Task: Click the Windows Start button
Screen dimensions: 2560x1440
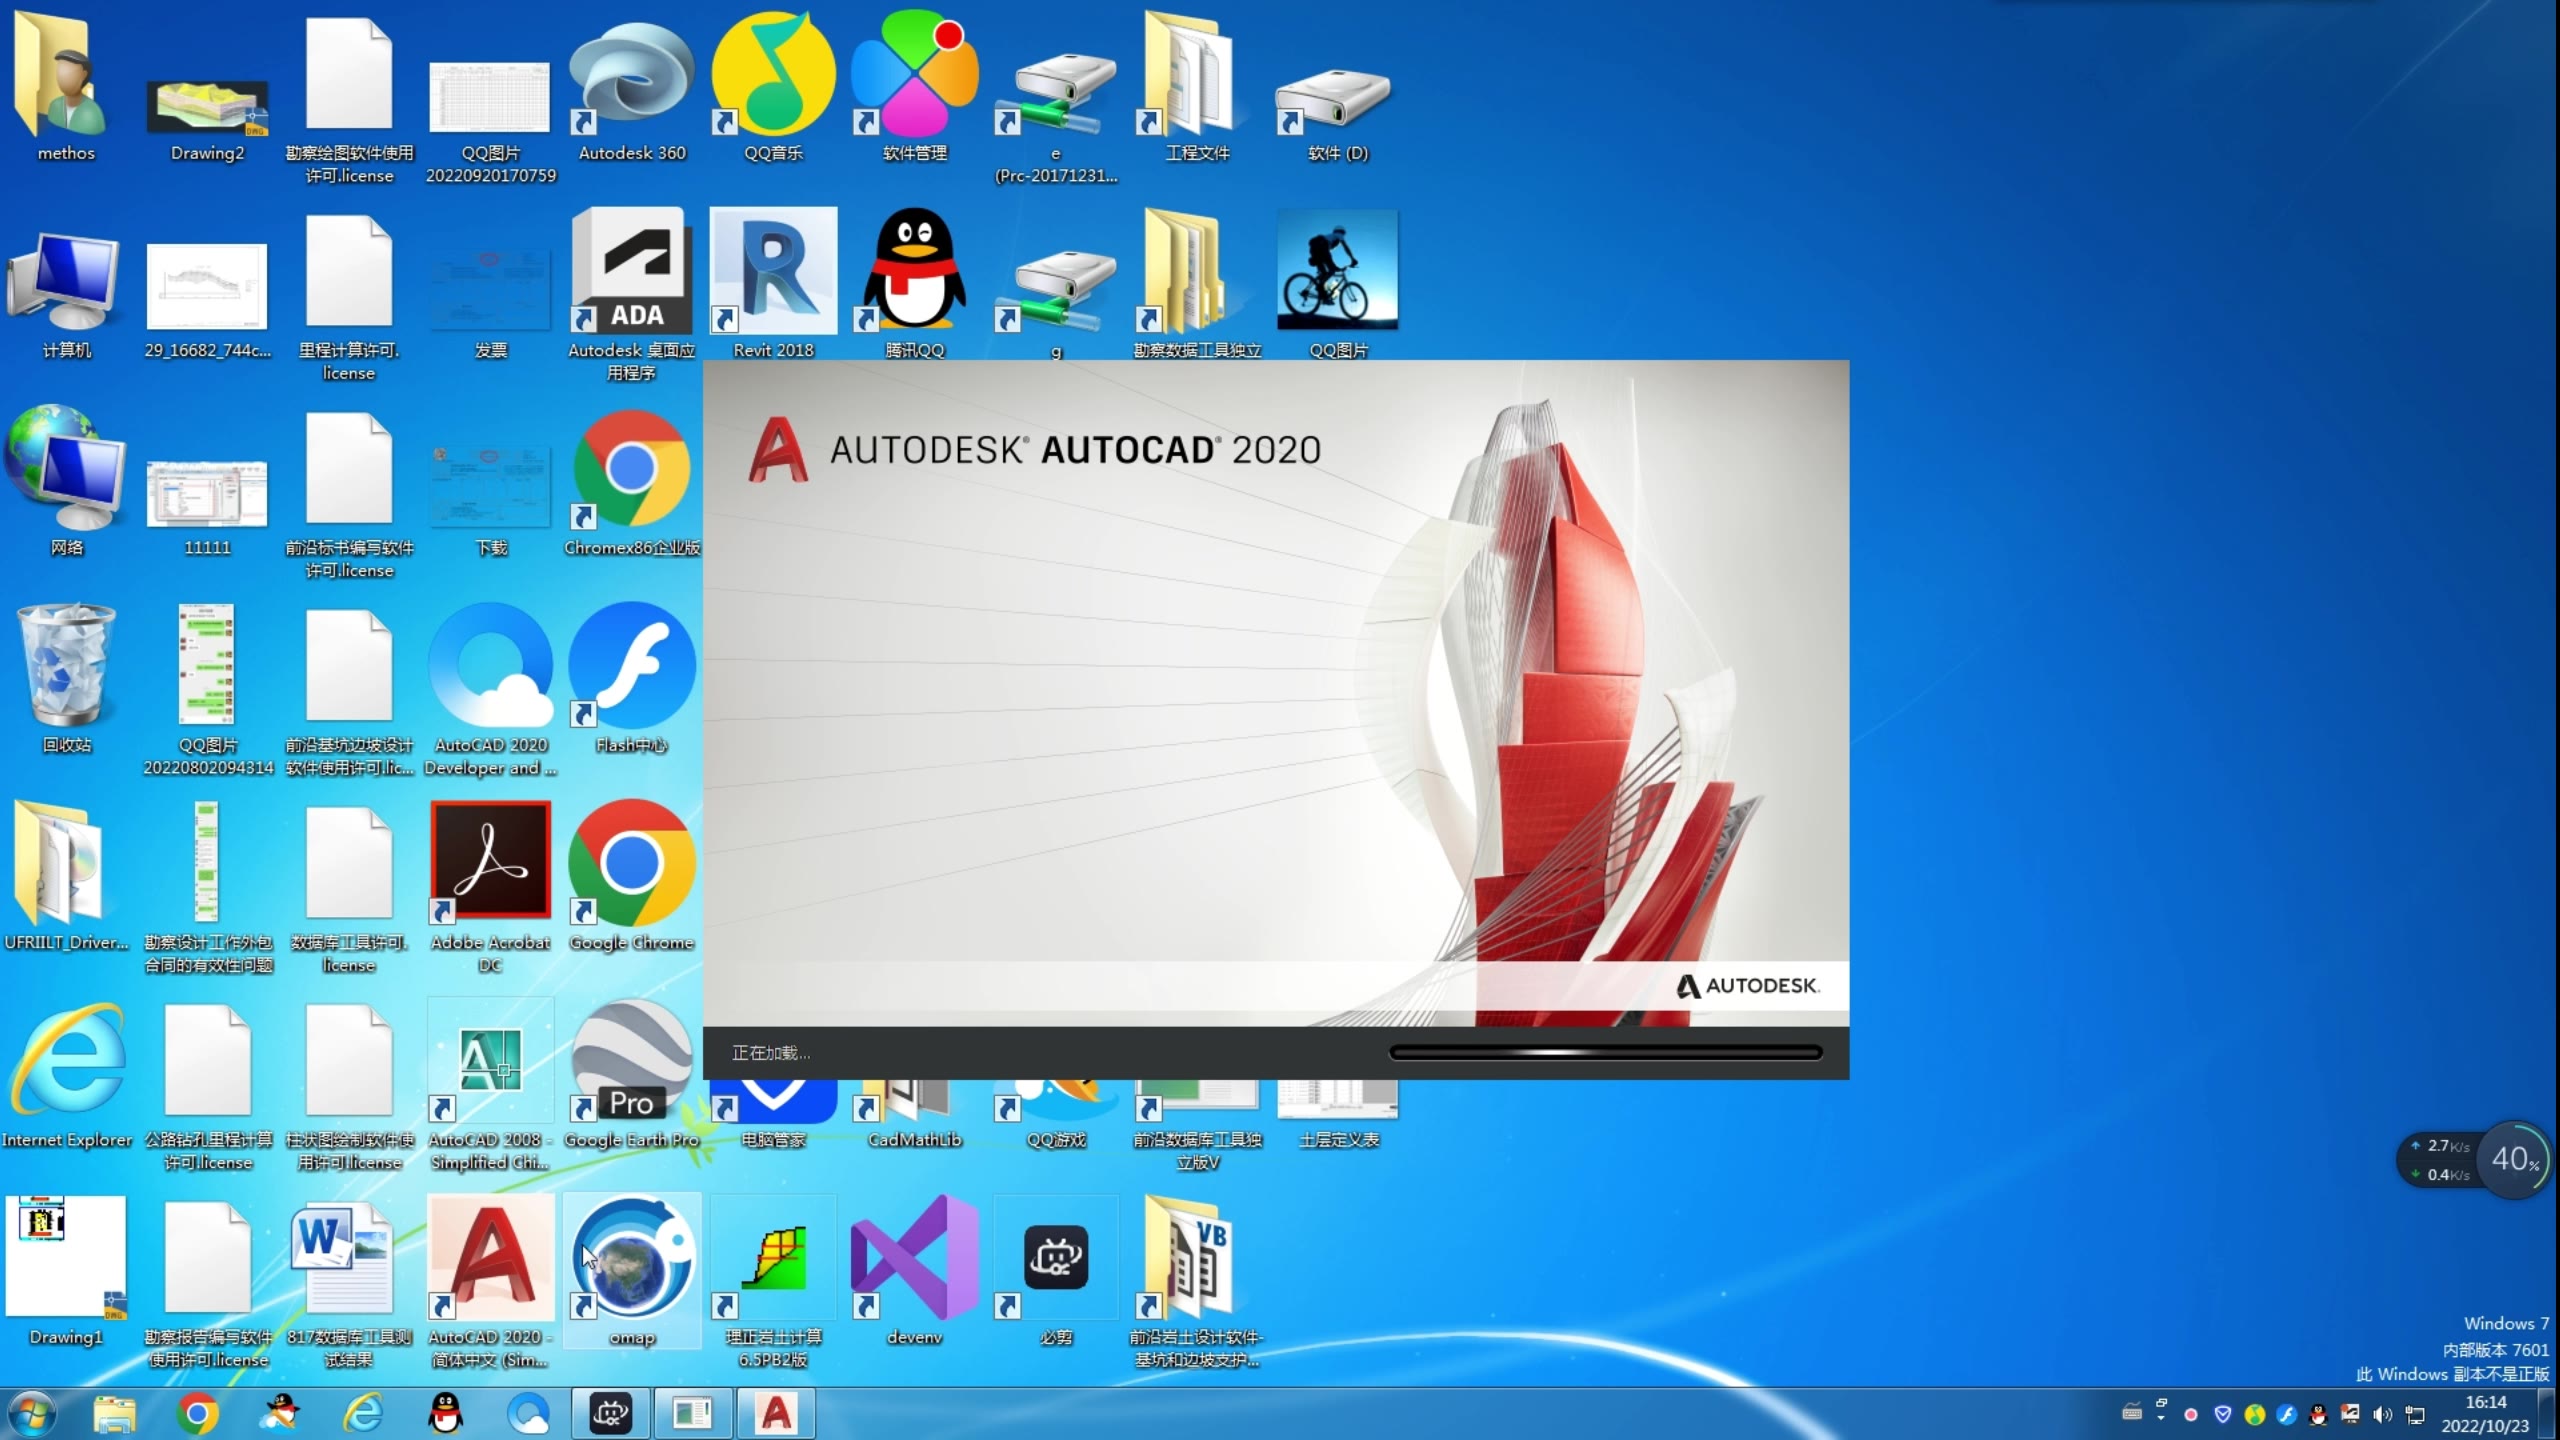Action: [x=31, y=1414]
